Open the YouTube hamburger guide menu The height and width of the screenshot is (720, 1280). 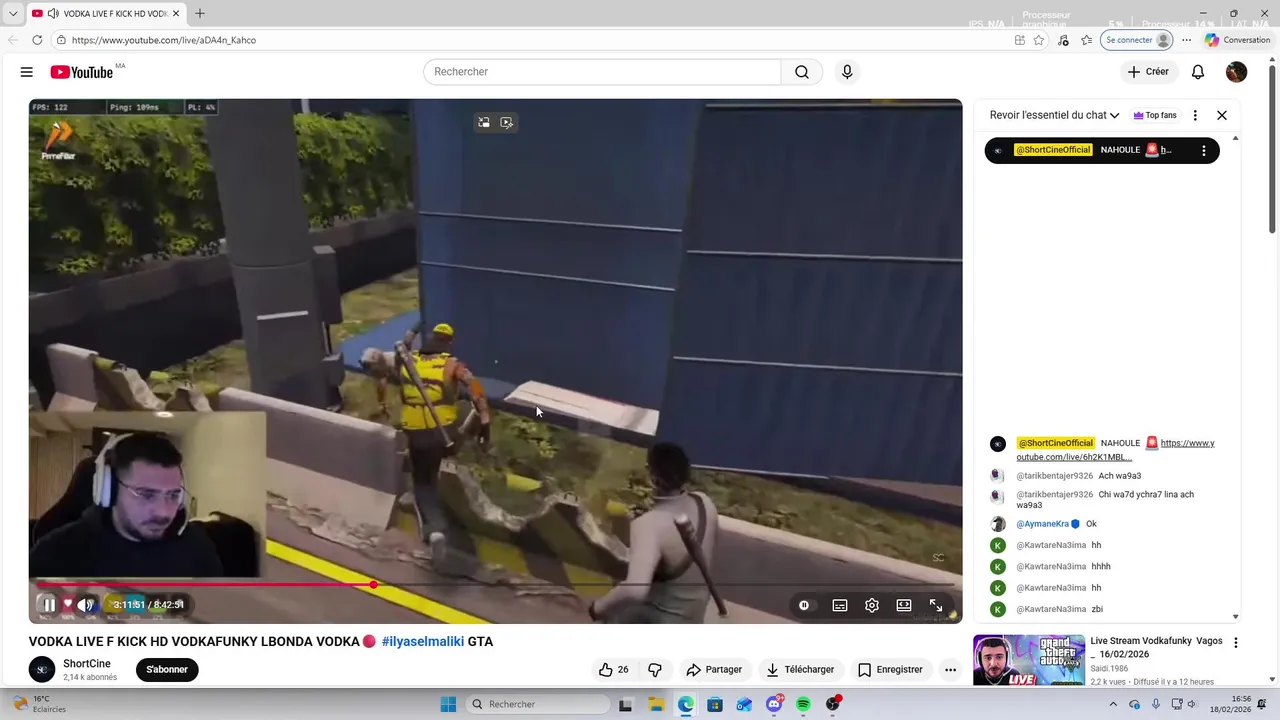click(27, 72)
